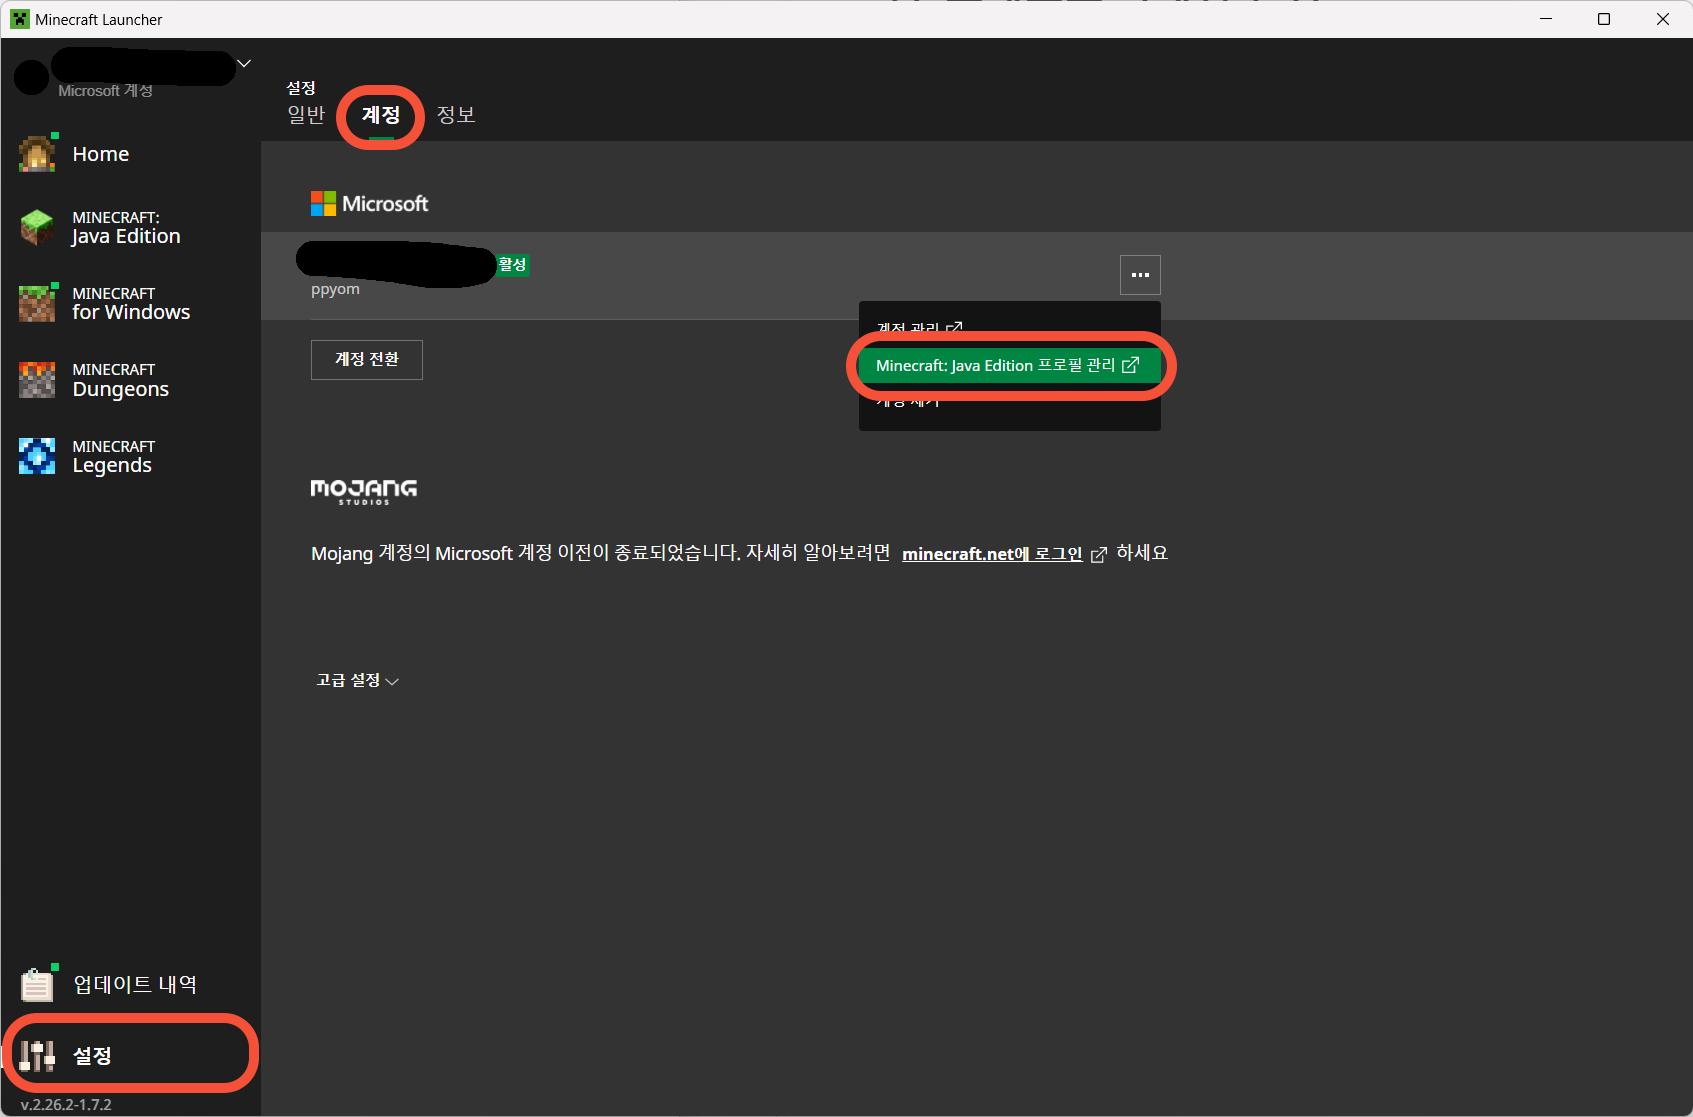This screenshot has width=1693, height=1117.
Task: Click the Minecraft Launcher creeper icon in the title bar
Action: (x=20, y=19)
